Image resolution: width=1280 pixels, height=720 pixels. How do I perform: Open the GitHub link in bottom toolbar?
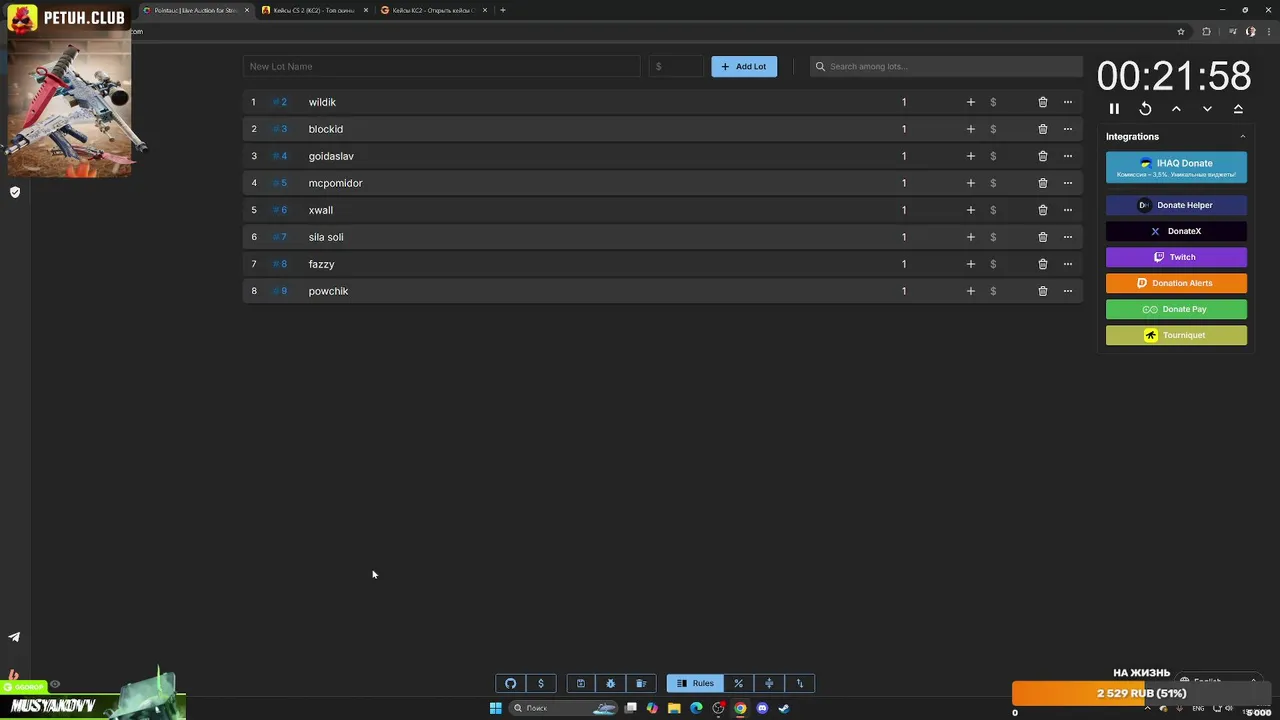coord(510,684)
